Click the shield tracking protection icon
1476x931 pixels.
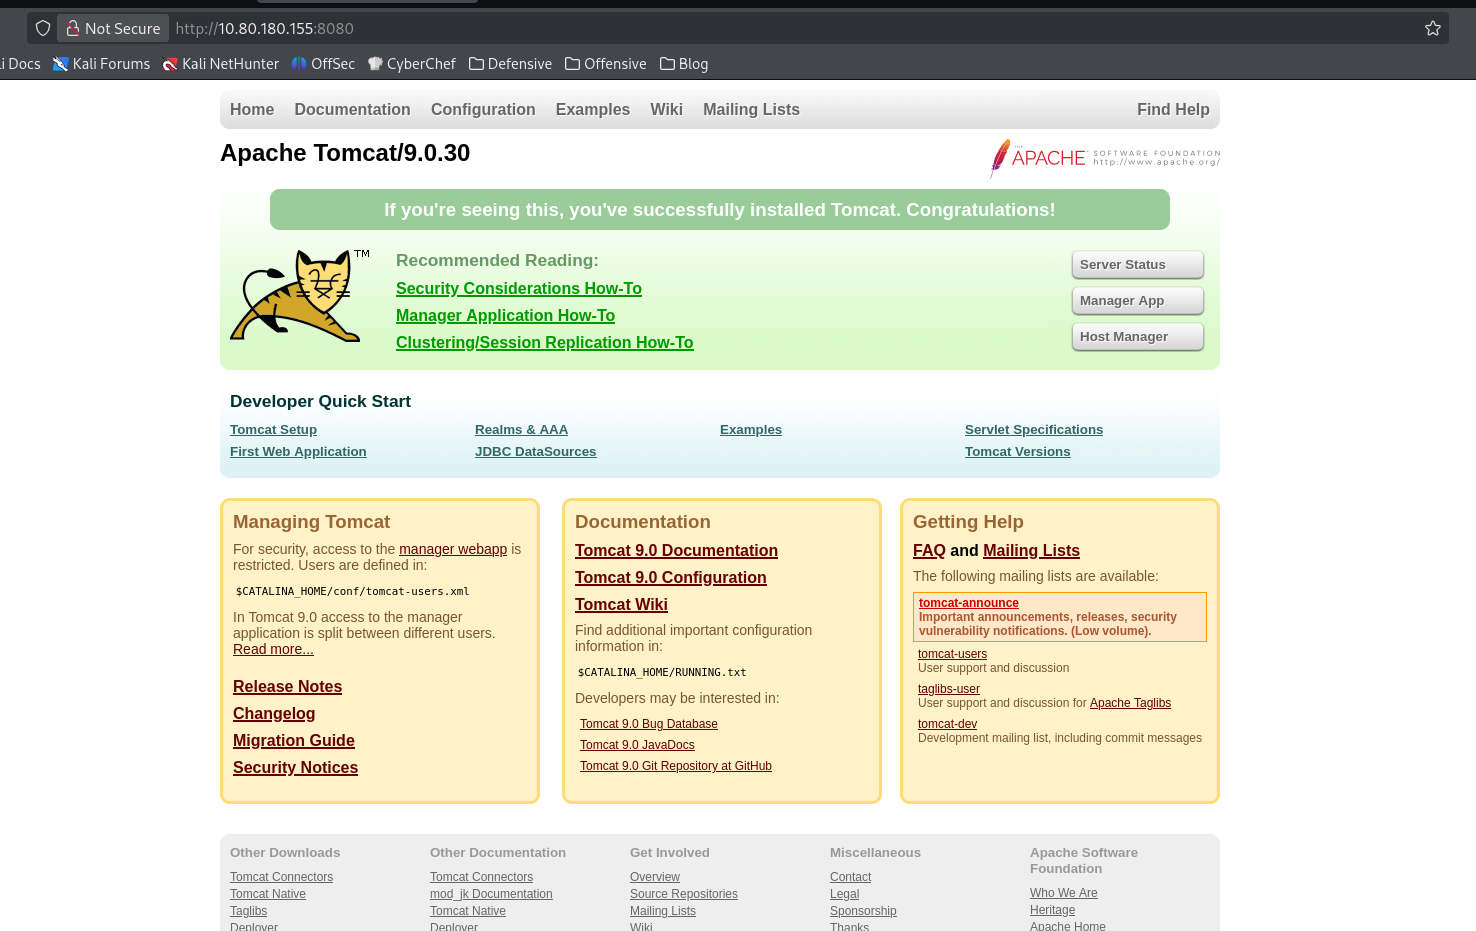[x=43, y=29]
